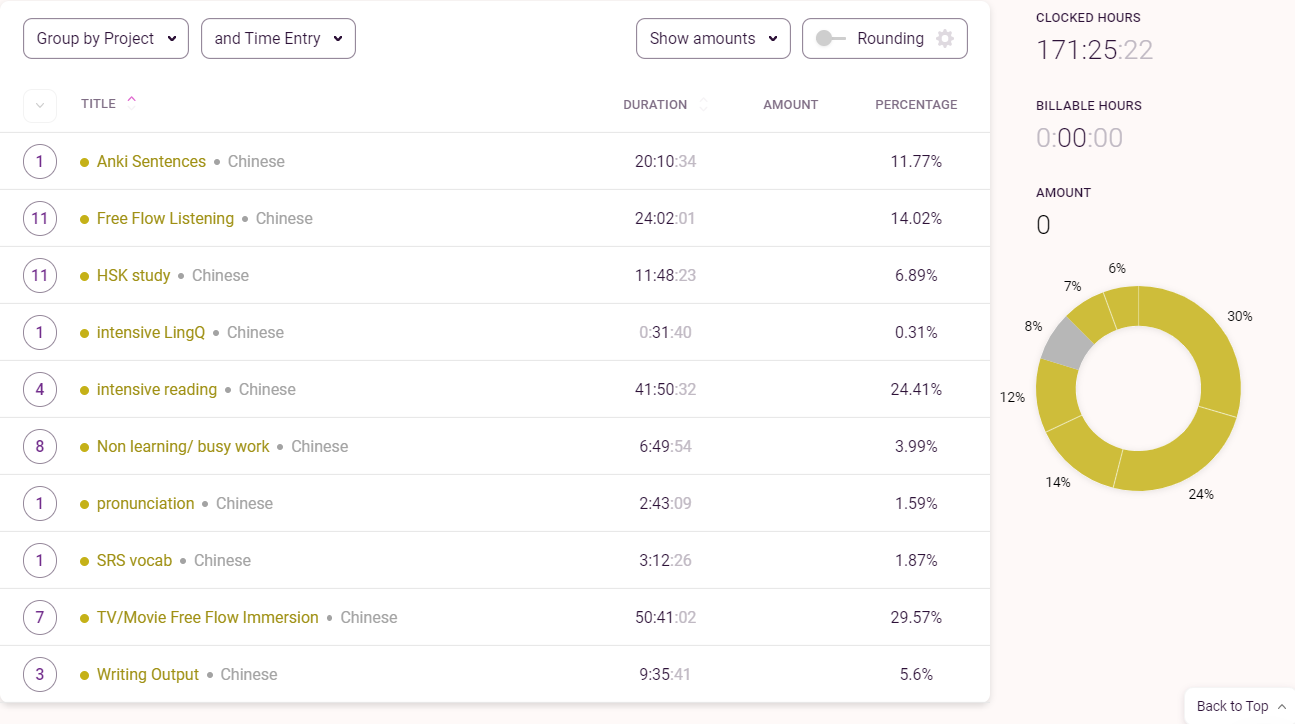Expand the 4 entries of intensive reading

pos(40,390)
